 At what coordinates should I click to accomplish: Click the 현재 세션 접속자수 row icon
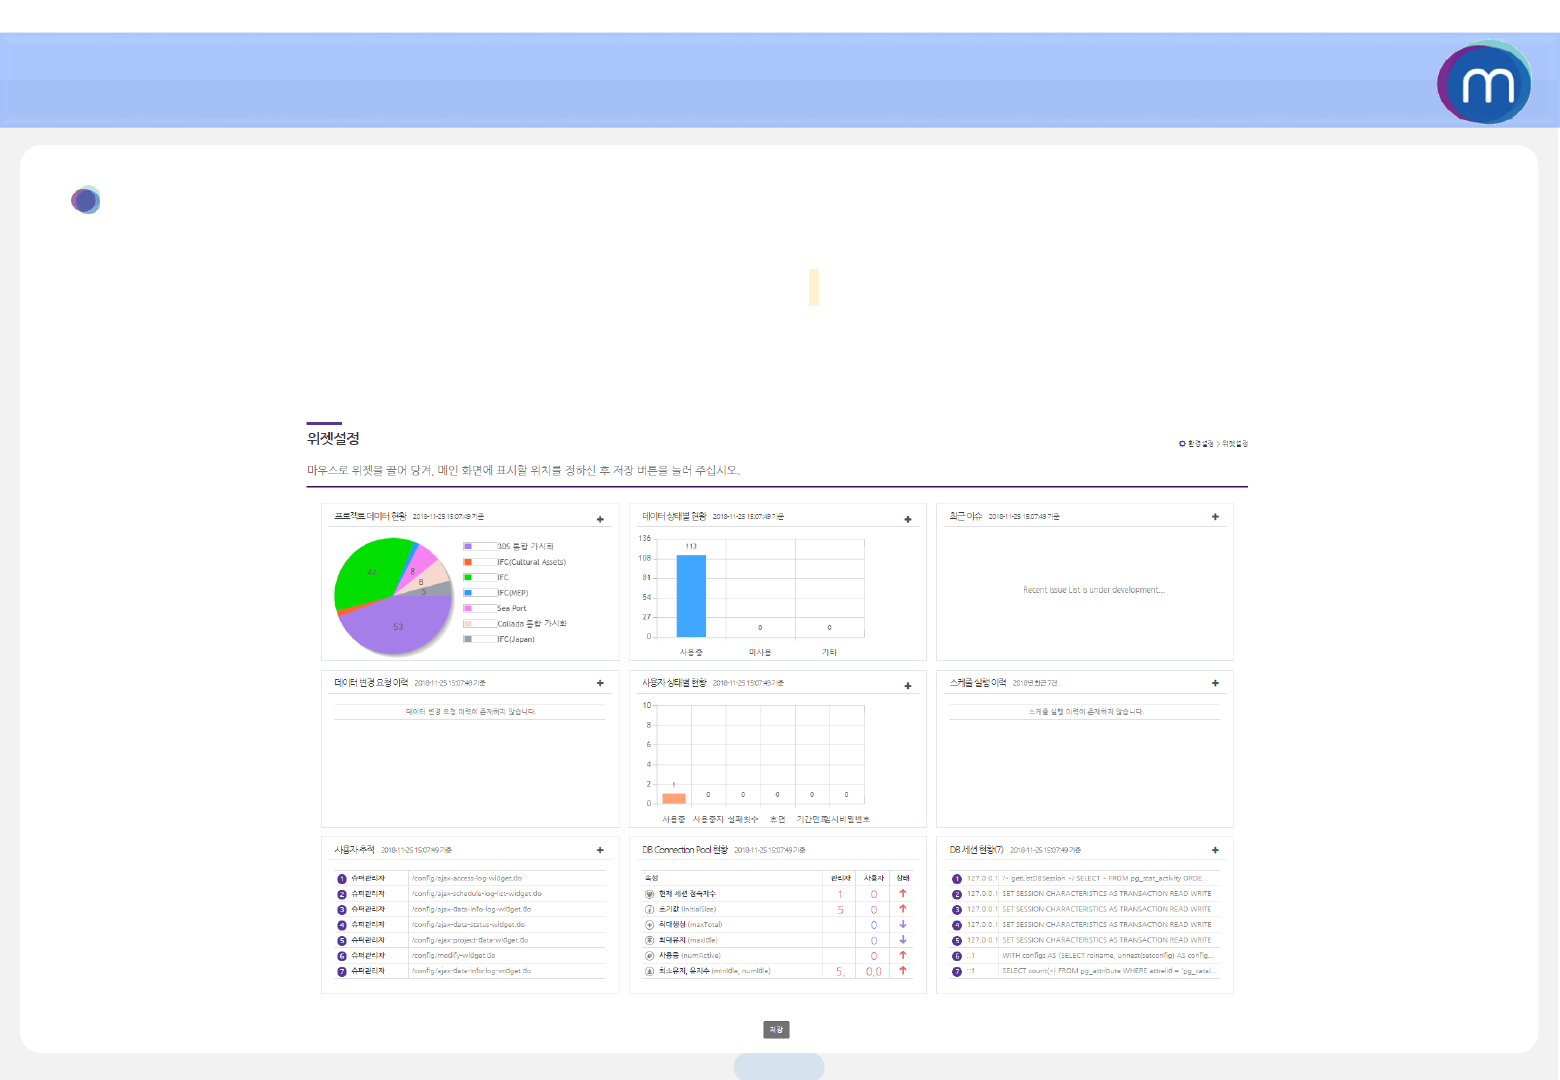(x=649, y=894)
